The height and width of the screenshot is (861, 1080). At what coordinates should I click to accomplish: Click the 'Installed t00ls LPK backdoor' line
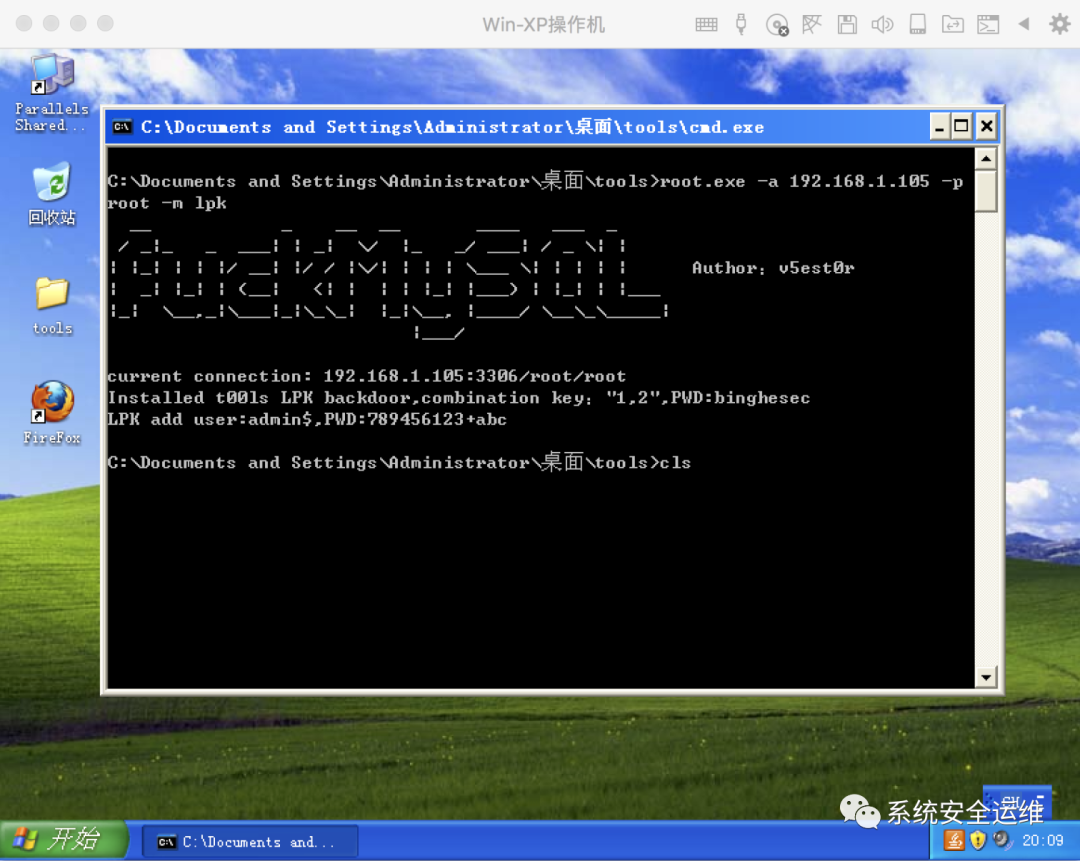(x=459, y=397)
